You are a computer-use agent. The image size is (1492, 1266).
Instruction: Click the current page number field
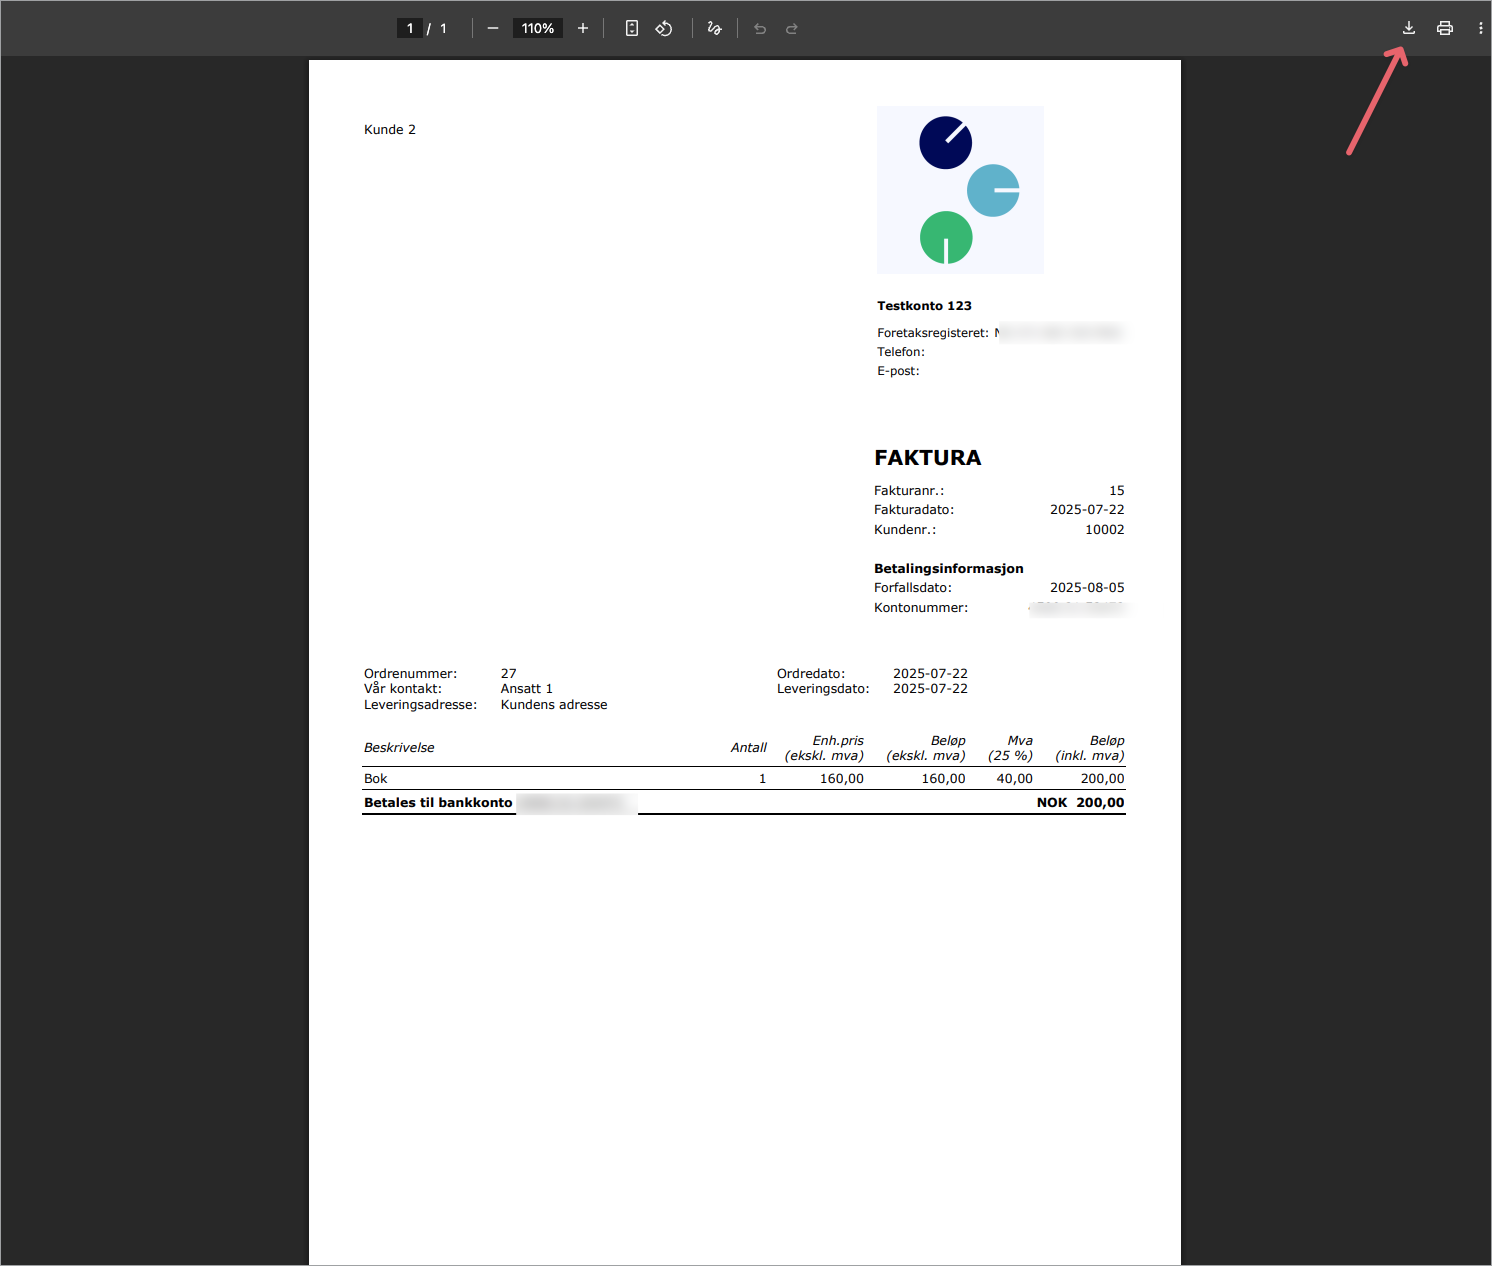pos(410,28)
